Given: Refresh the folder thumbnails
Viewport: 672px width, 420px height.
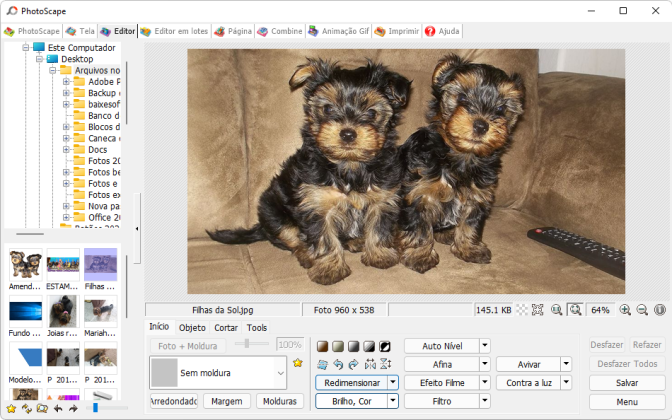Looking at the screenshot, I should [x=27, y=408].
